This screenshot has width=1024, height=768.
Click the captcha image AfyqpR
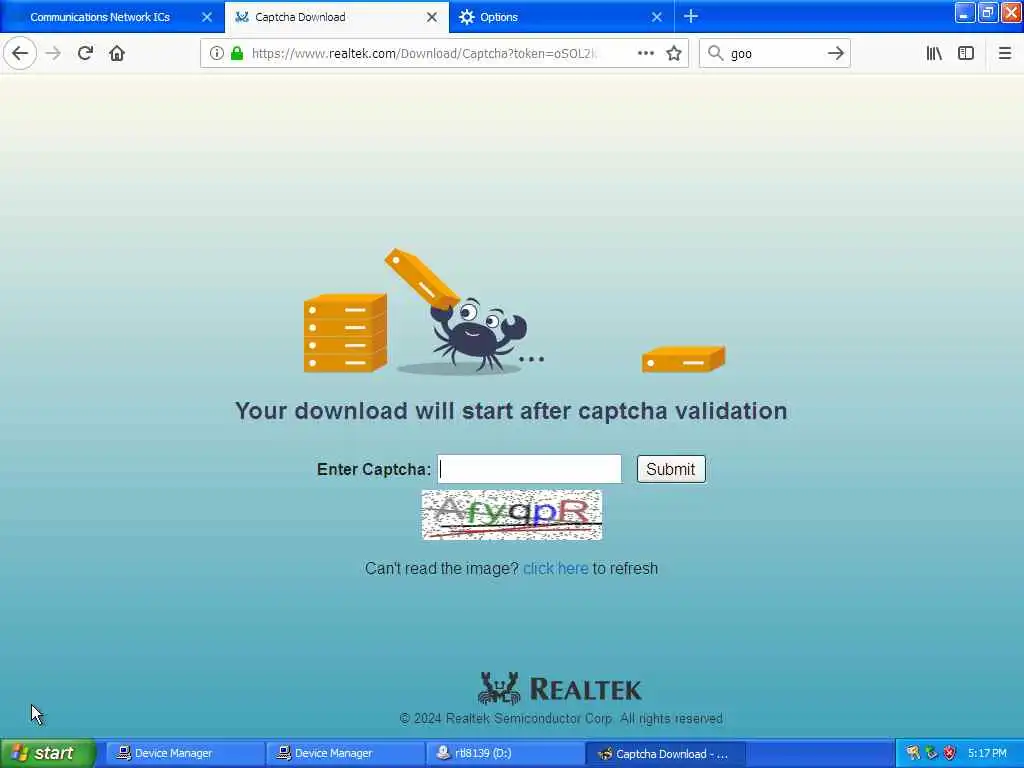tap(511, 515)
